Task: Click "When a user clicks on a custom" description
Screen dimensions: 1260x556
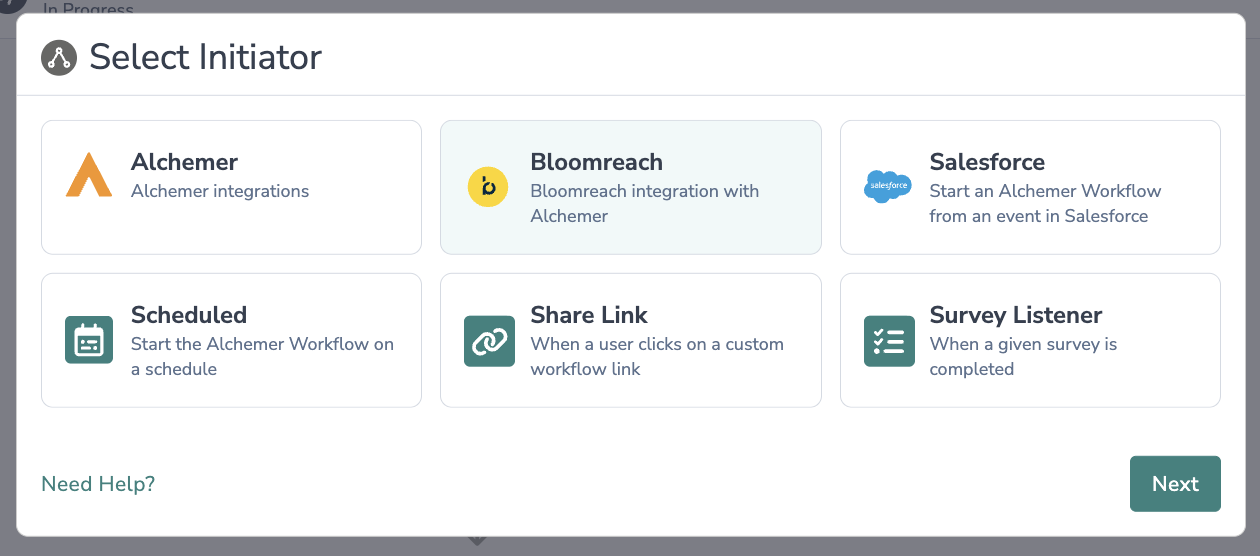Action: tap(656, 344)
